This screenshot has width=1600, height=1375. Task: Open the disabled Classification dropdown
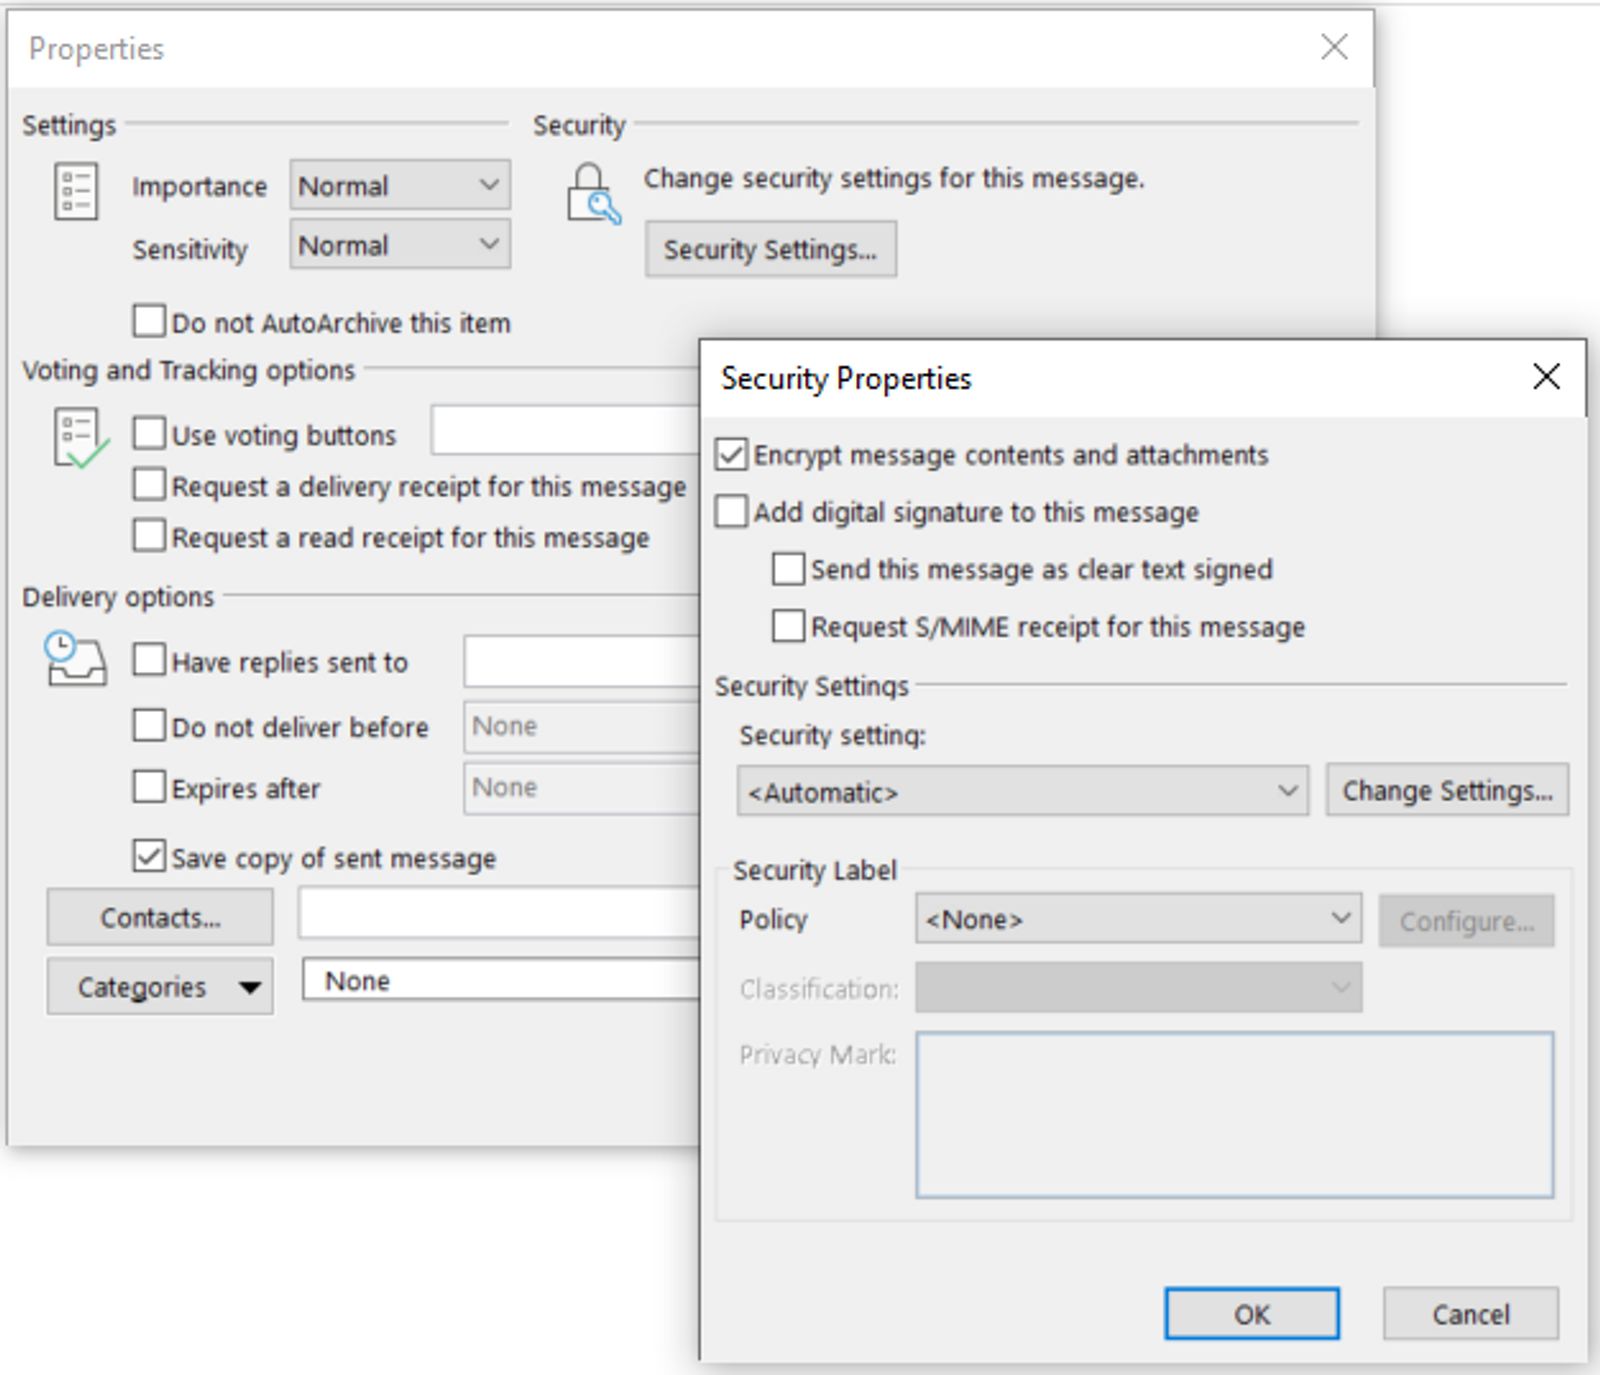click(x=1138, y=988)
